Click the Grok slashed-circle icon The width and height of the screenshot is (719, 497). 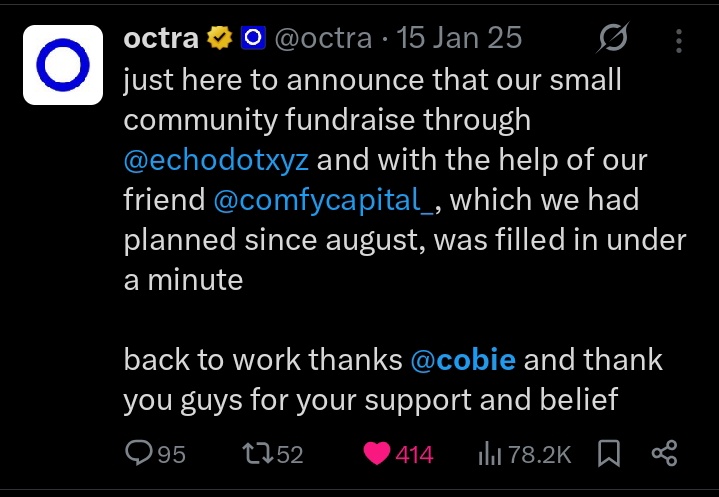(612, 40)
